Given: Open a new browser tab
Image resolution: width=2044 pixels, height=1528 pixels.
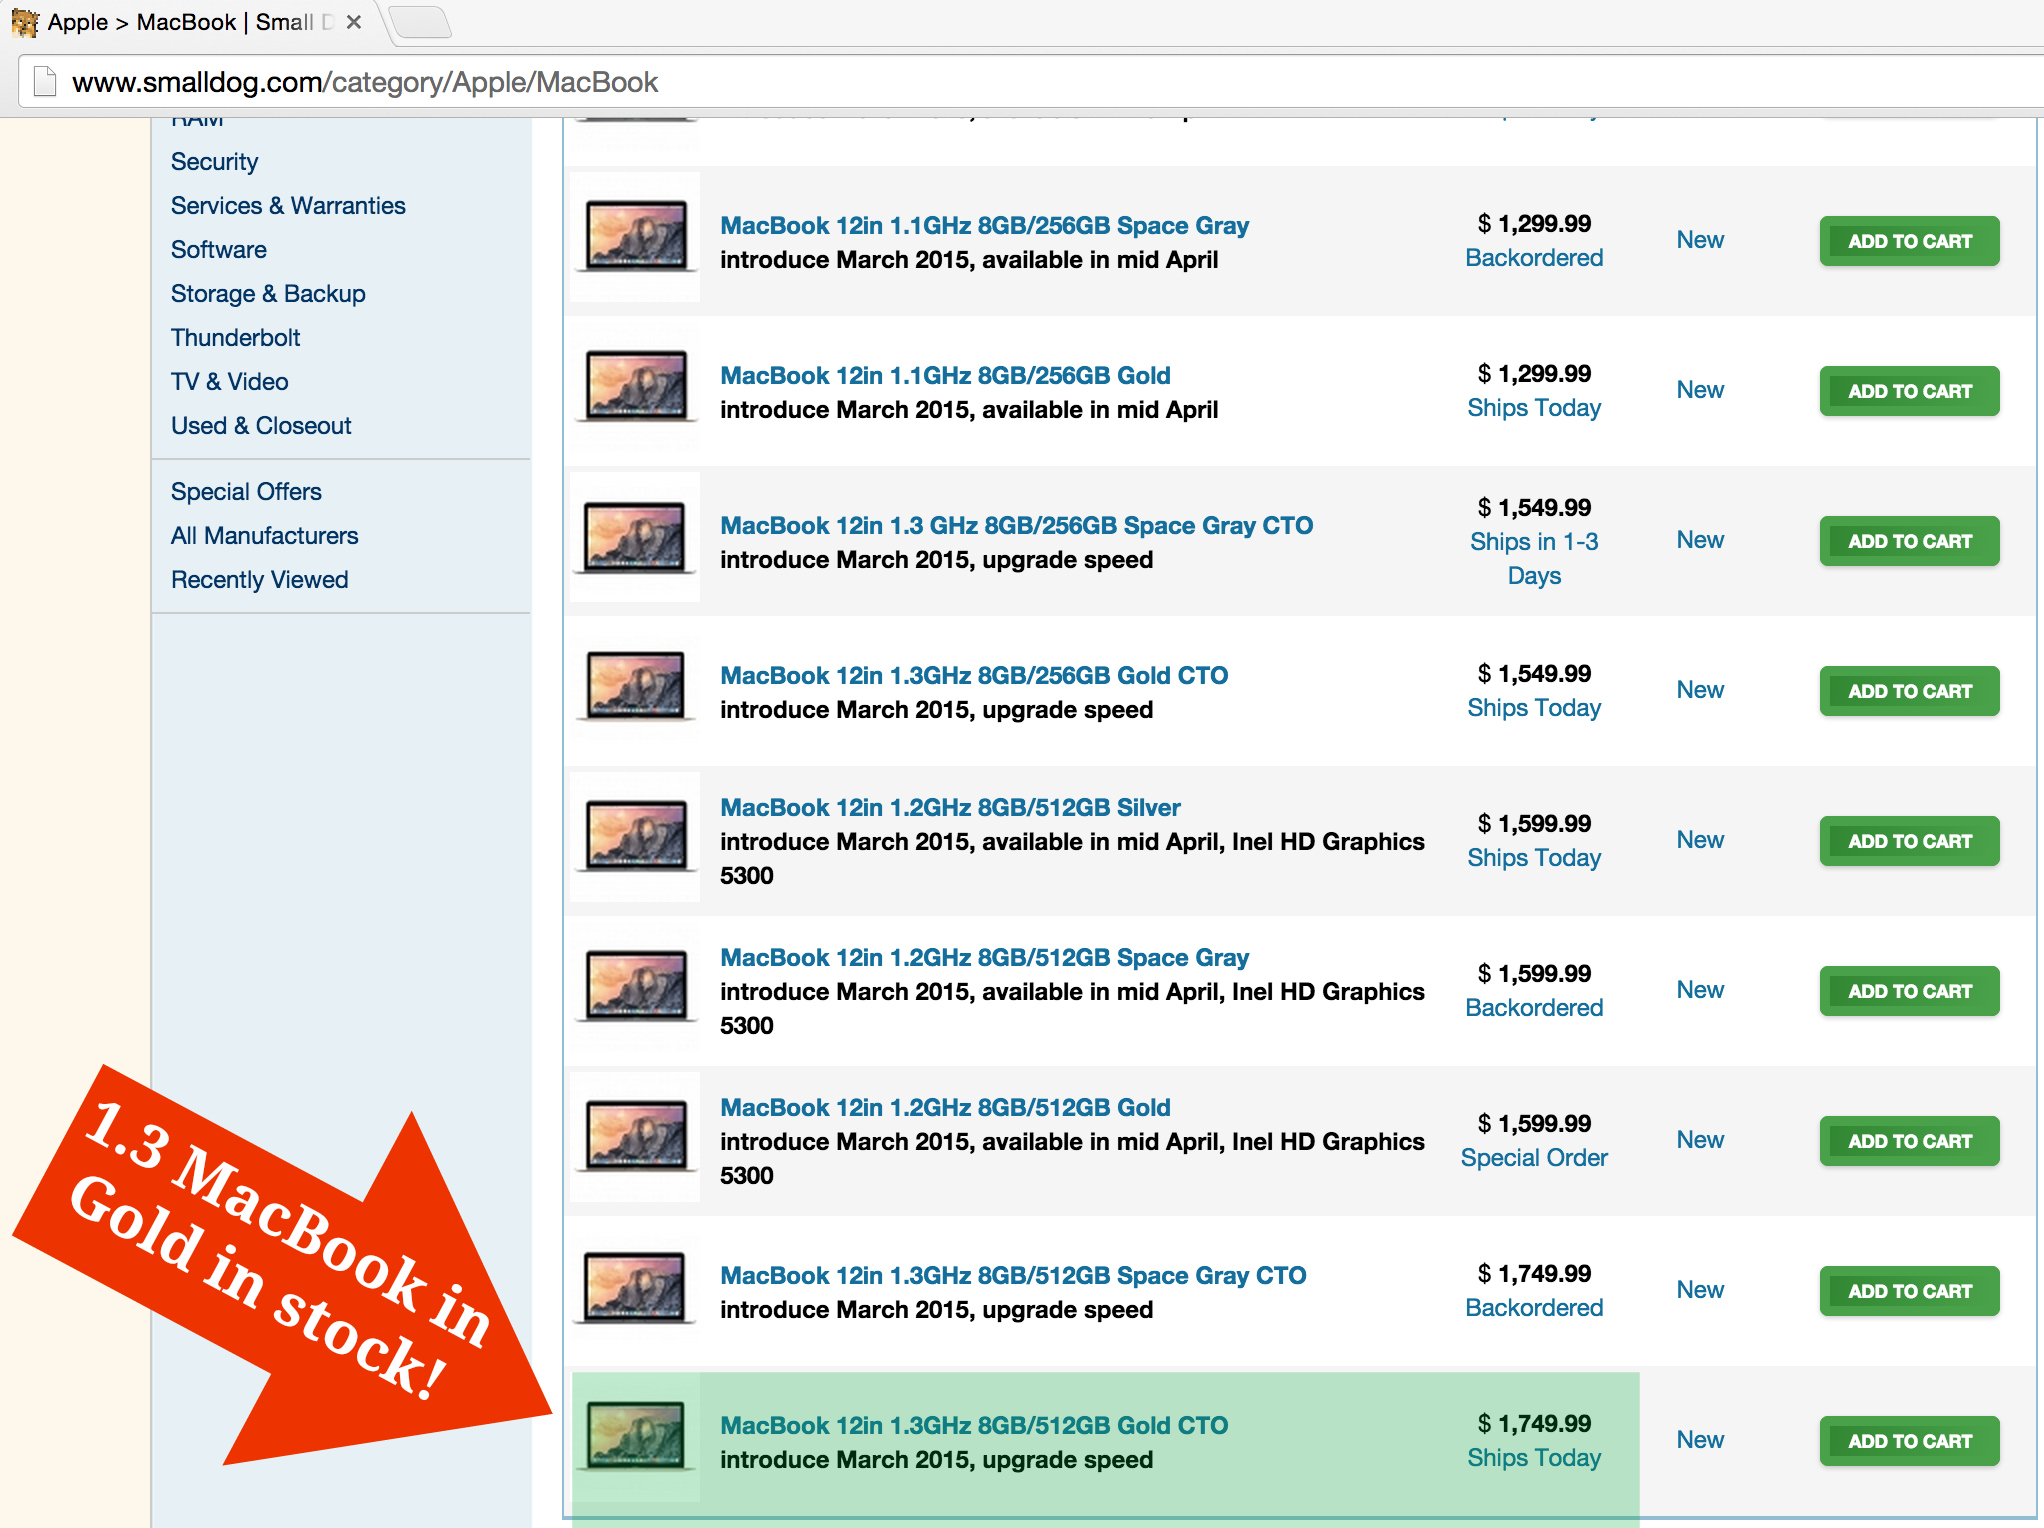Looking at the screenshot, I should tap(421, 22).
